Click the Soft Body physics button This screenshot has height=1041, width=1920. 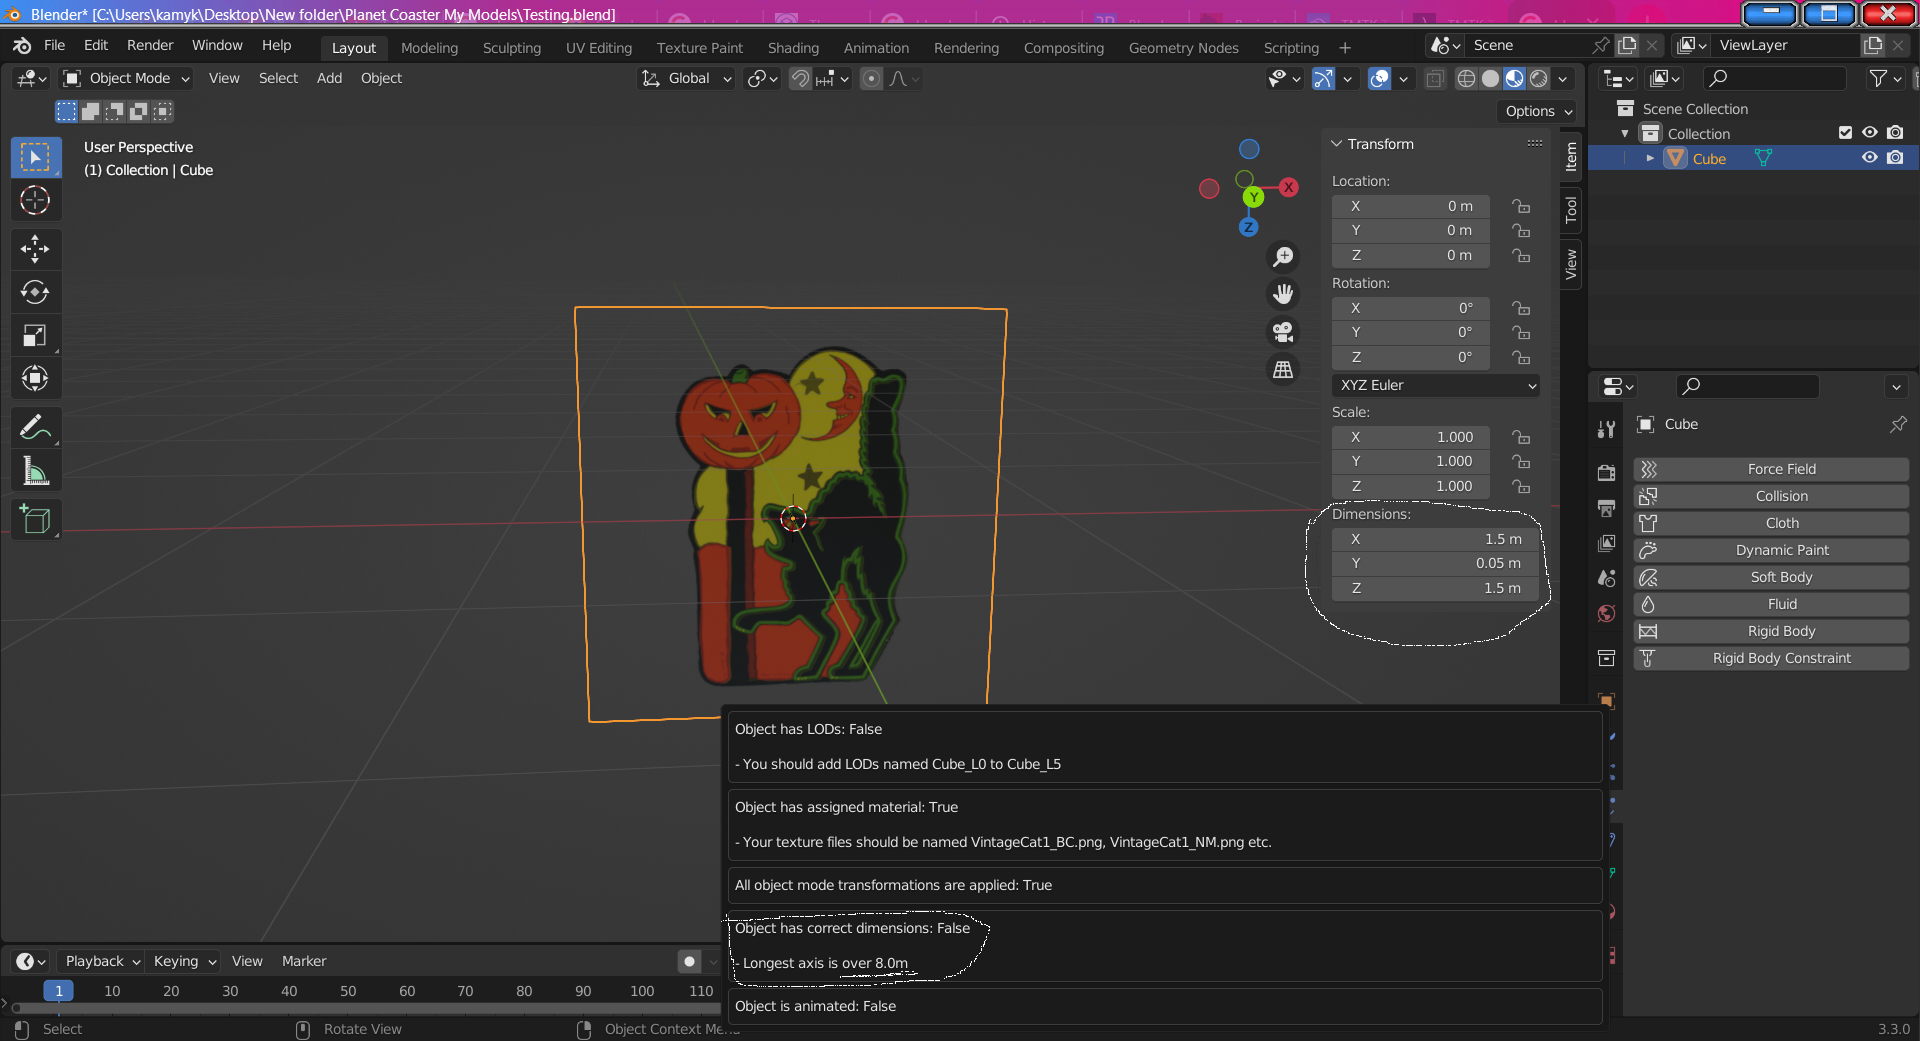pyautogui.click(x=1771, y=577)
